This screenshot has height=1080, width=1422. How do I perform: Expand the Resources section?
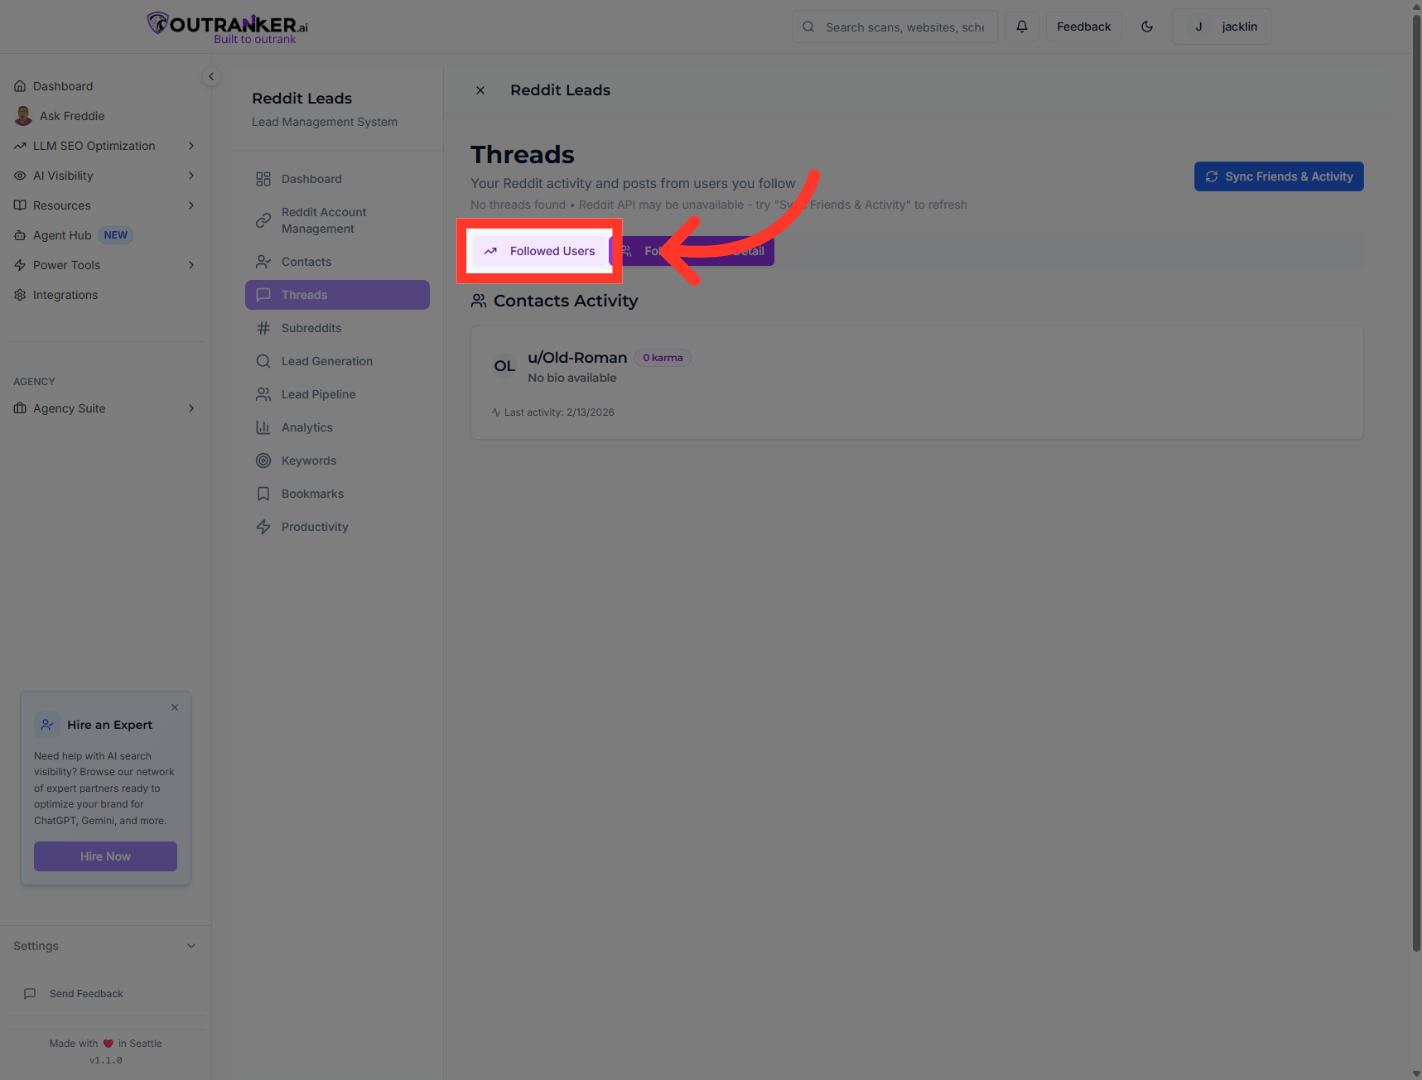[105, 206]
